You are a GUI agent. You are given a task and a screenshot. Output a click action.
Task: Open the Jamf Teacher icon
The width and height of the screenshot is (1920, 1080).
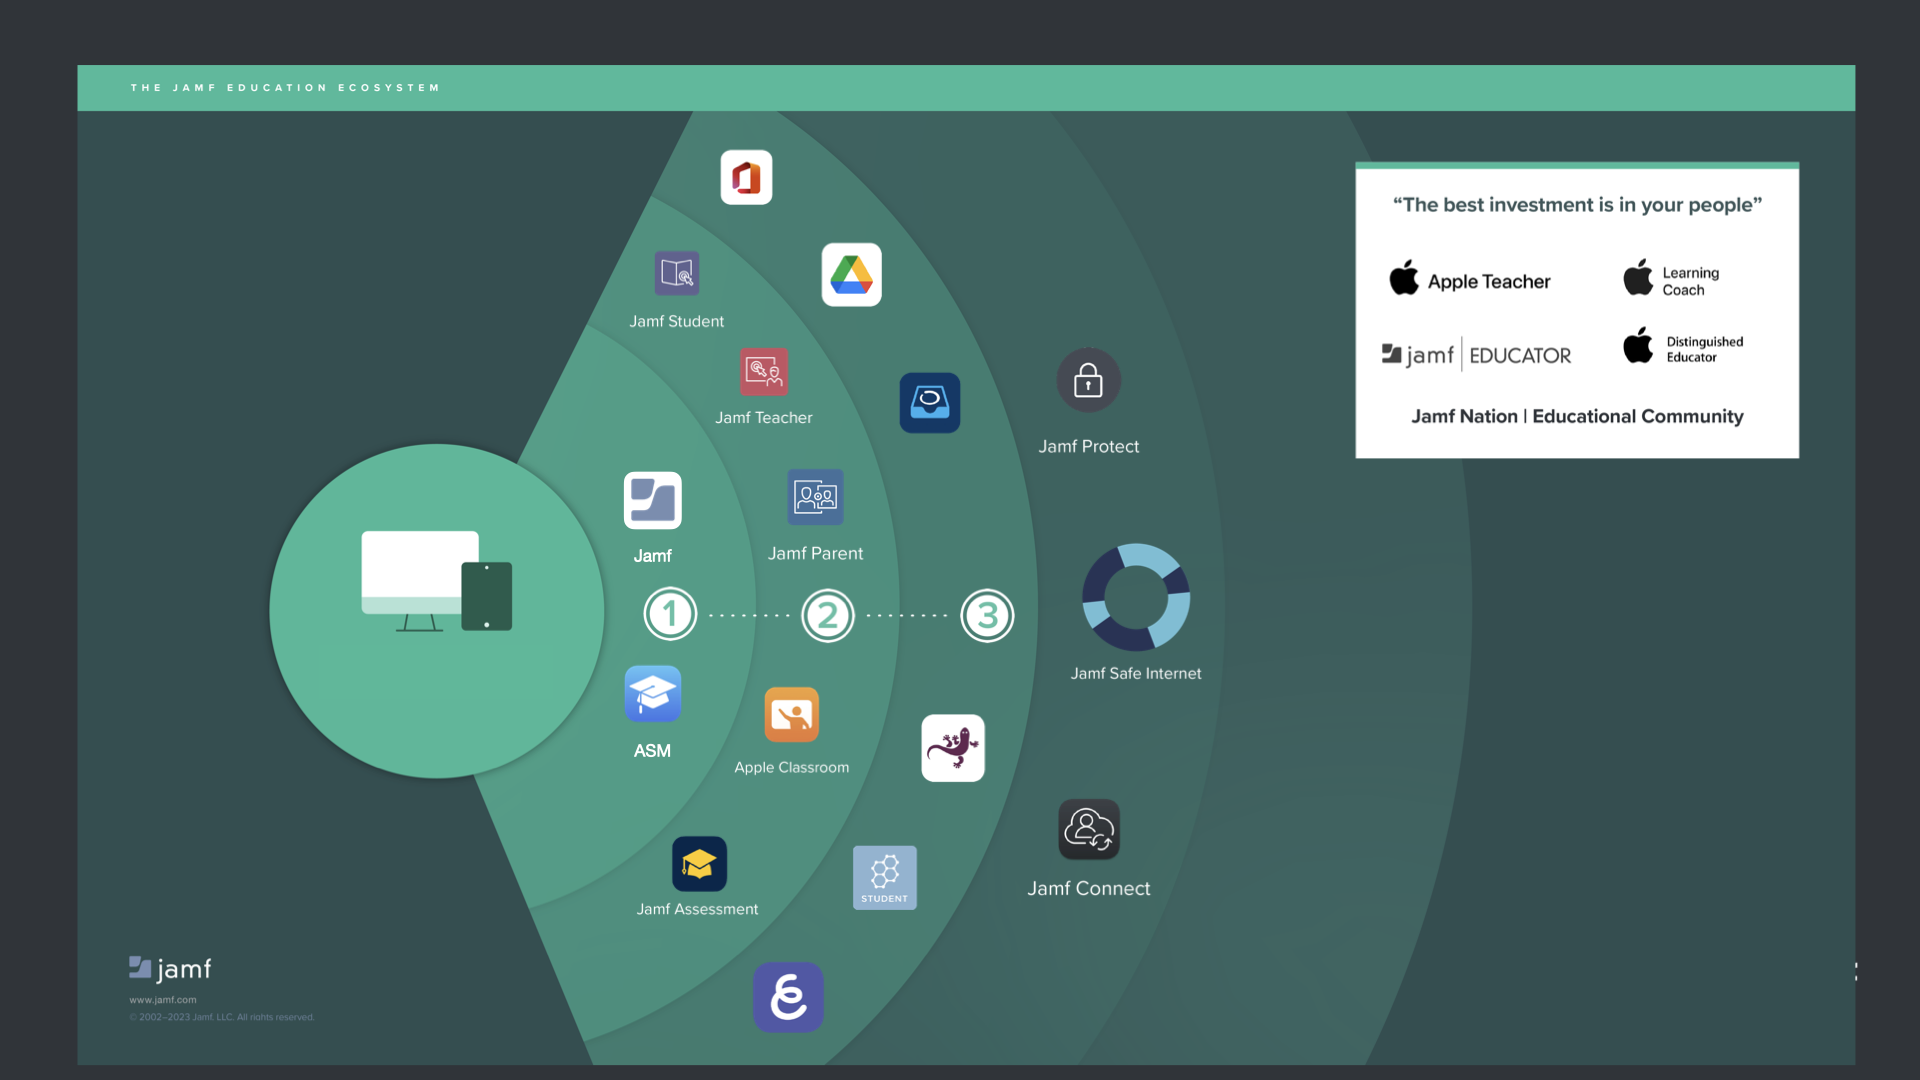(764, 372)
